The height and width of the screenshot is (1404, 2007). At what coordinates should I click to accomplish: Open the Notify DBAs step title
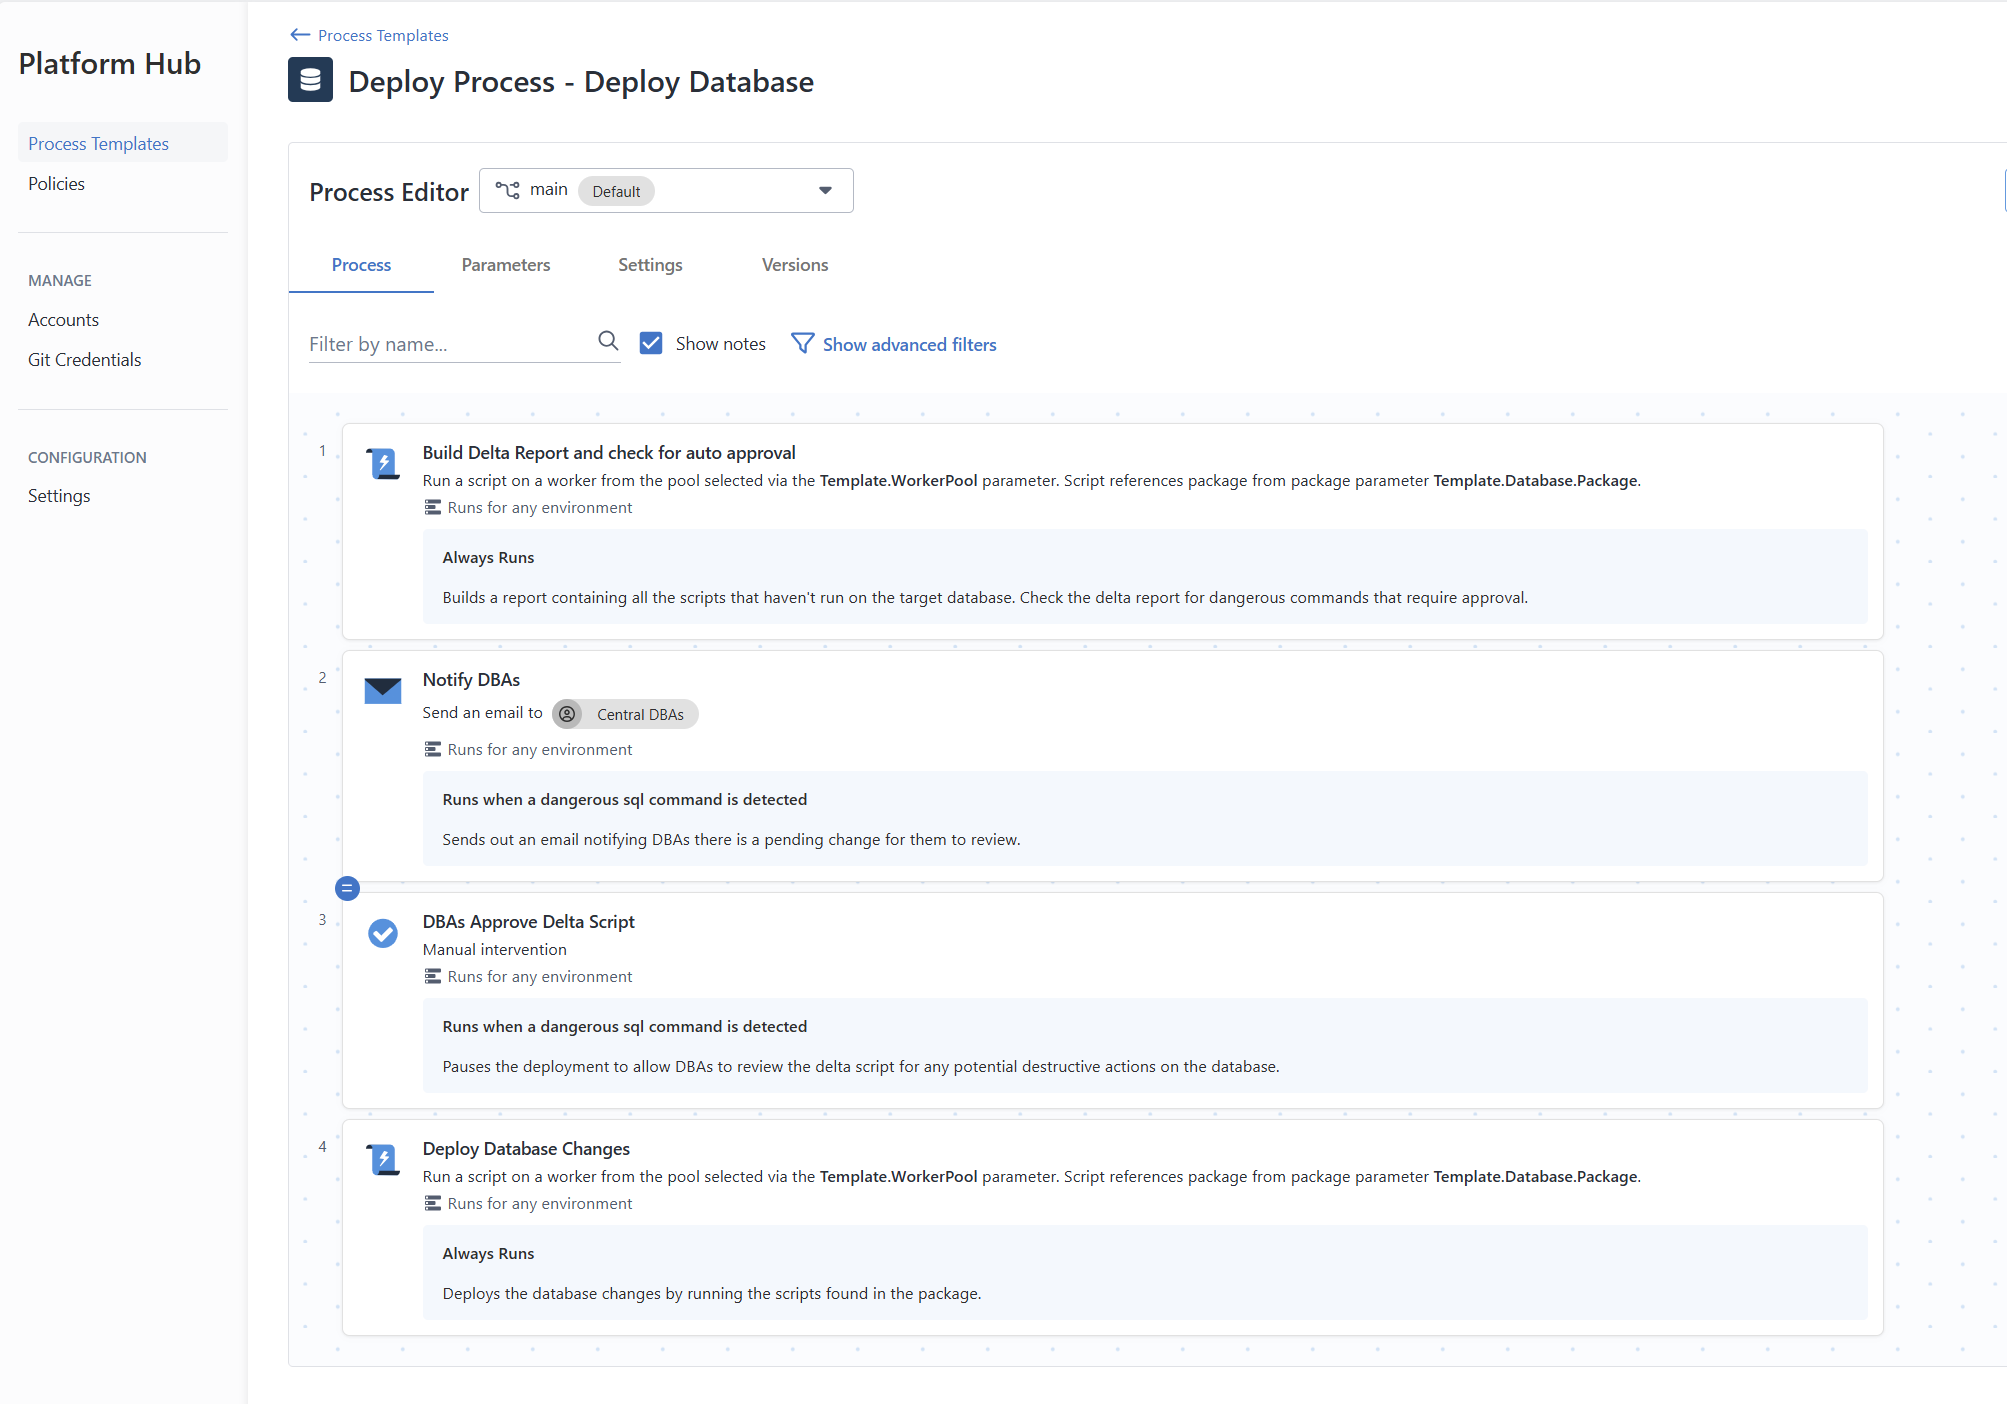pyautogui.click(x=471, y=680)
